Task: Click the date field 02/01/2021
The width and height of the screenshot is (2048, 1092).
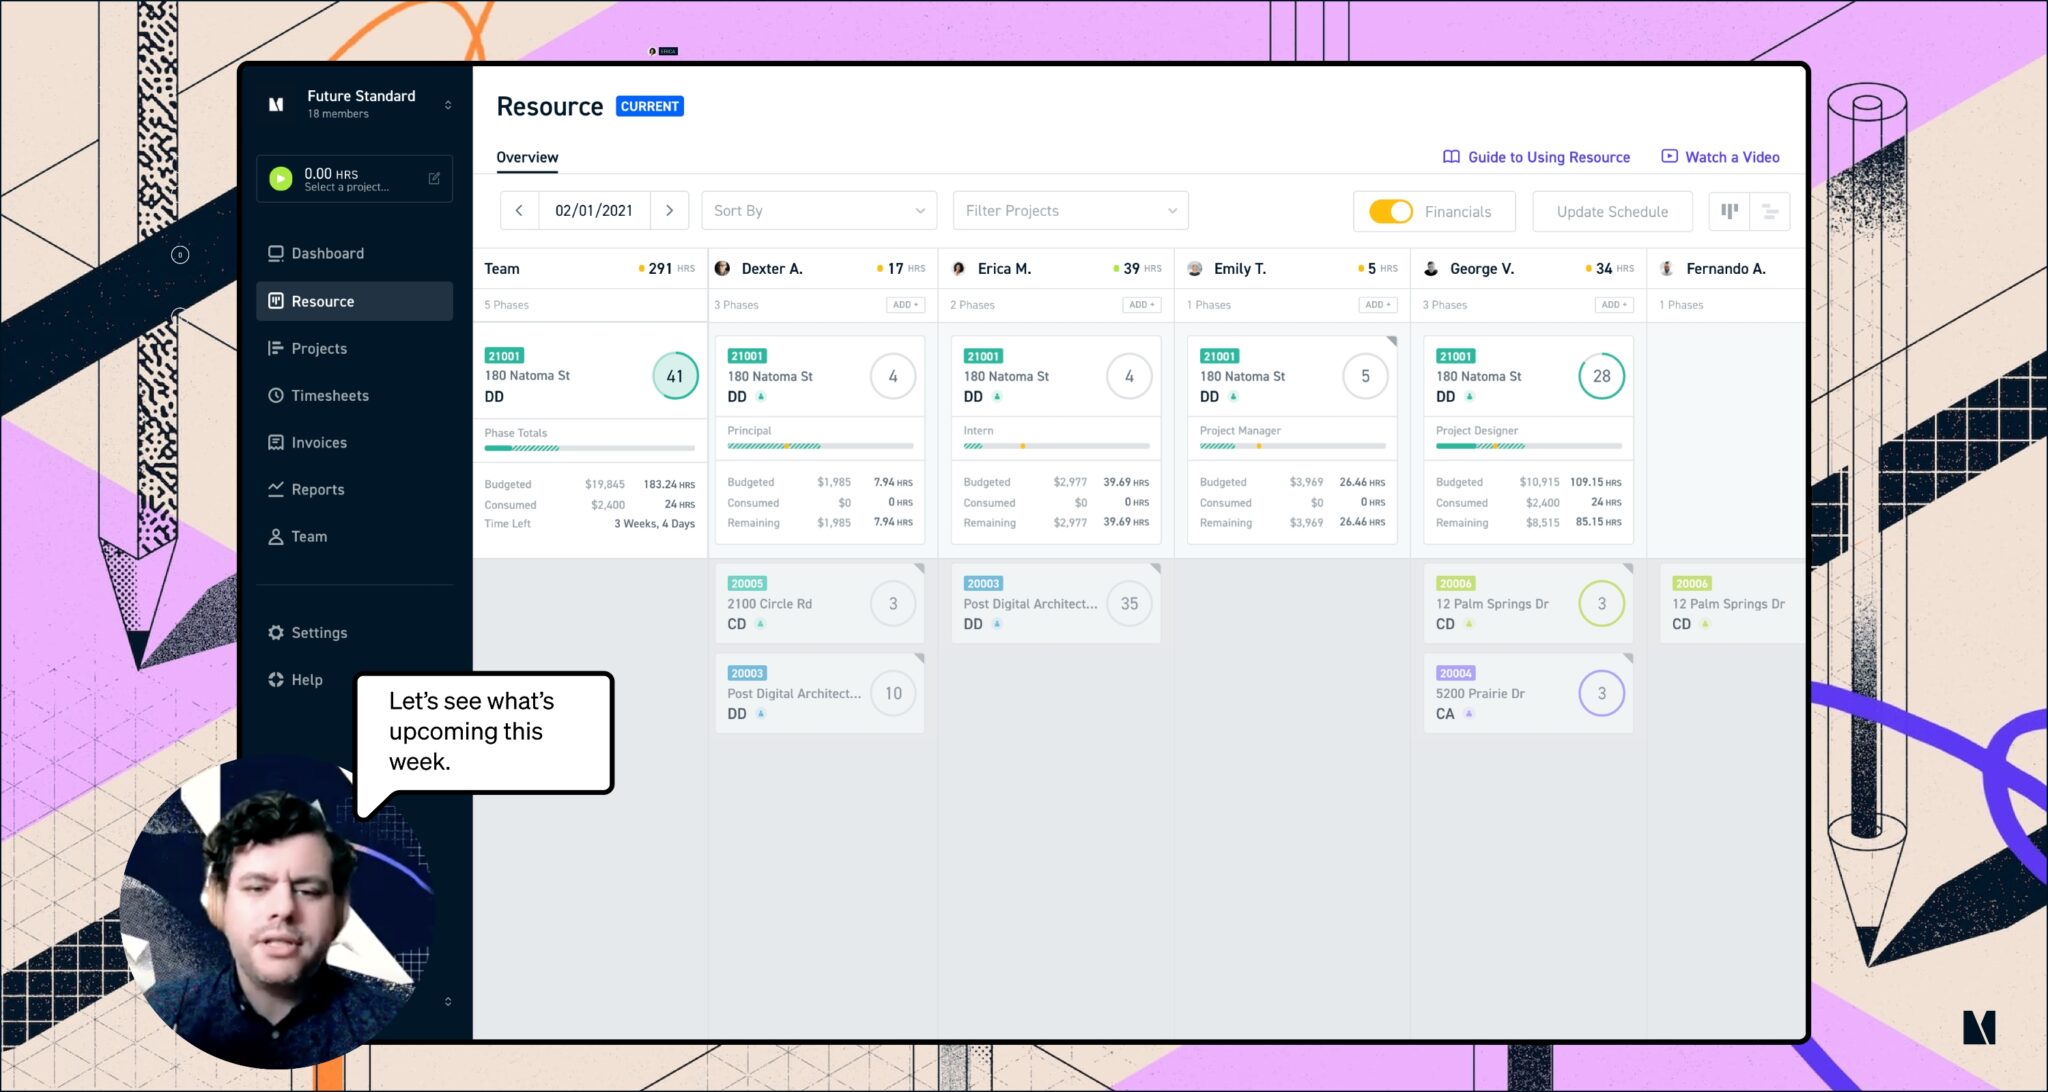Action: pyautogui.click(x=594, y=211)
